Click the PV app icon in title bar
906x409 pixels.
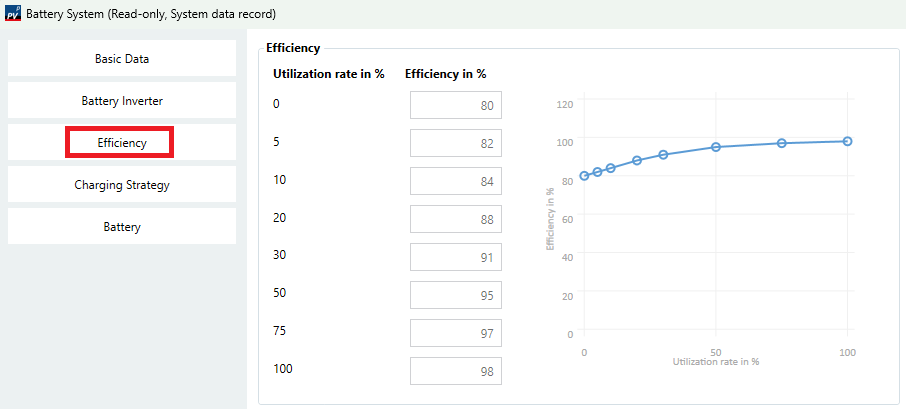pos(13,14)
